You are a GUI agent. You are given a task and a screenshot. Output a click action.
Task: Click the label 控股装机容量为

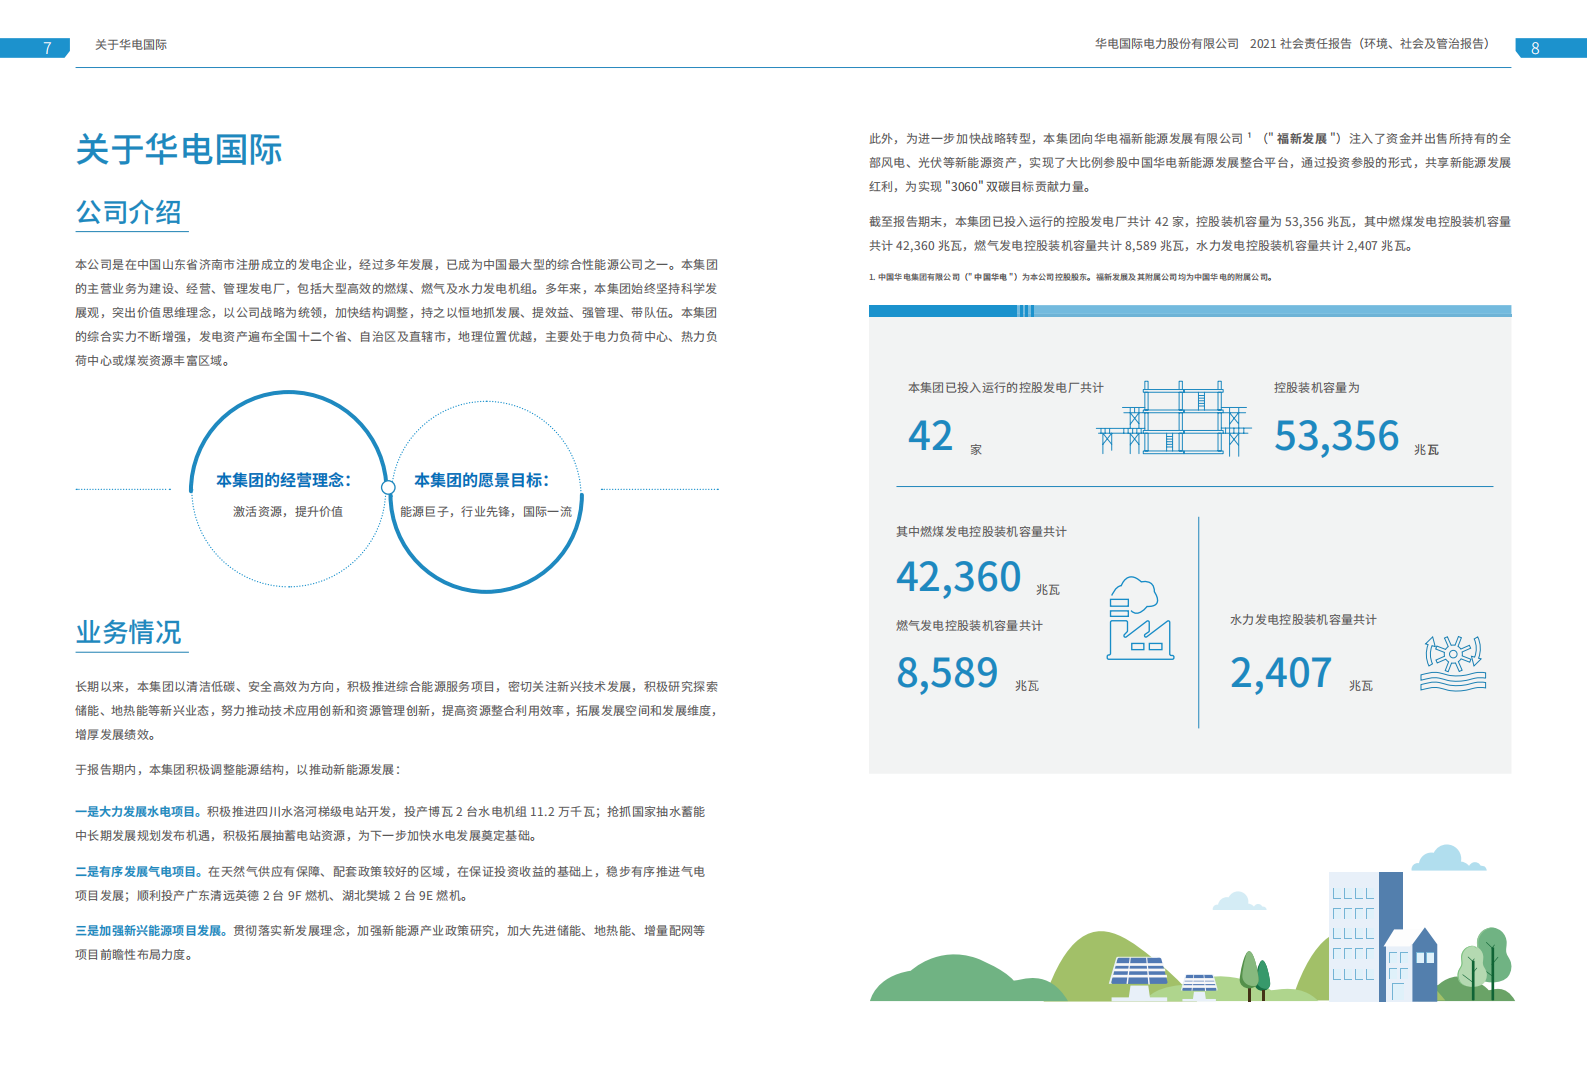[1316, 388]
